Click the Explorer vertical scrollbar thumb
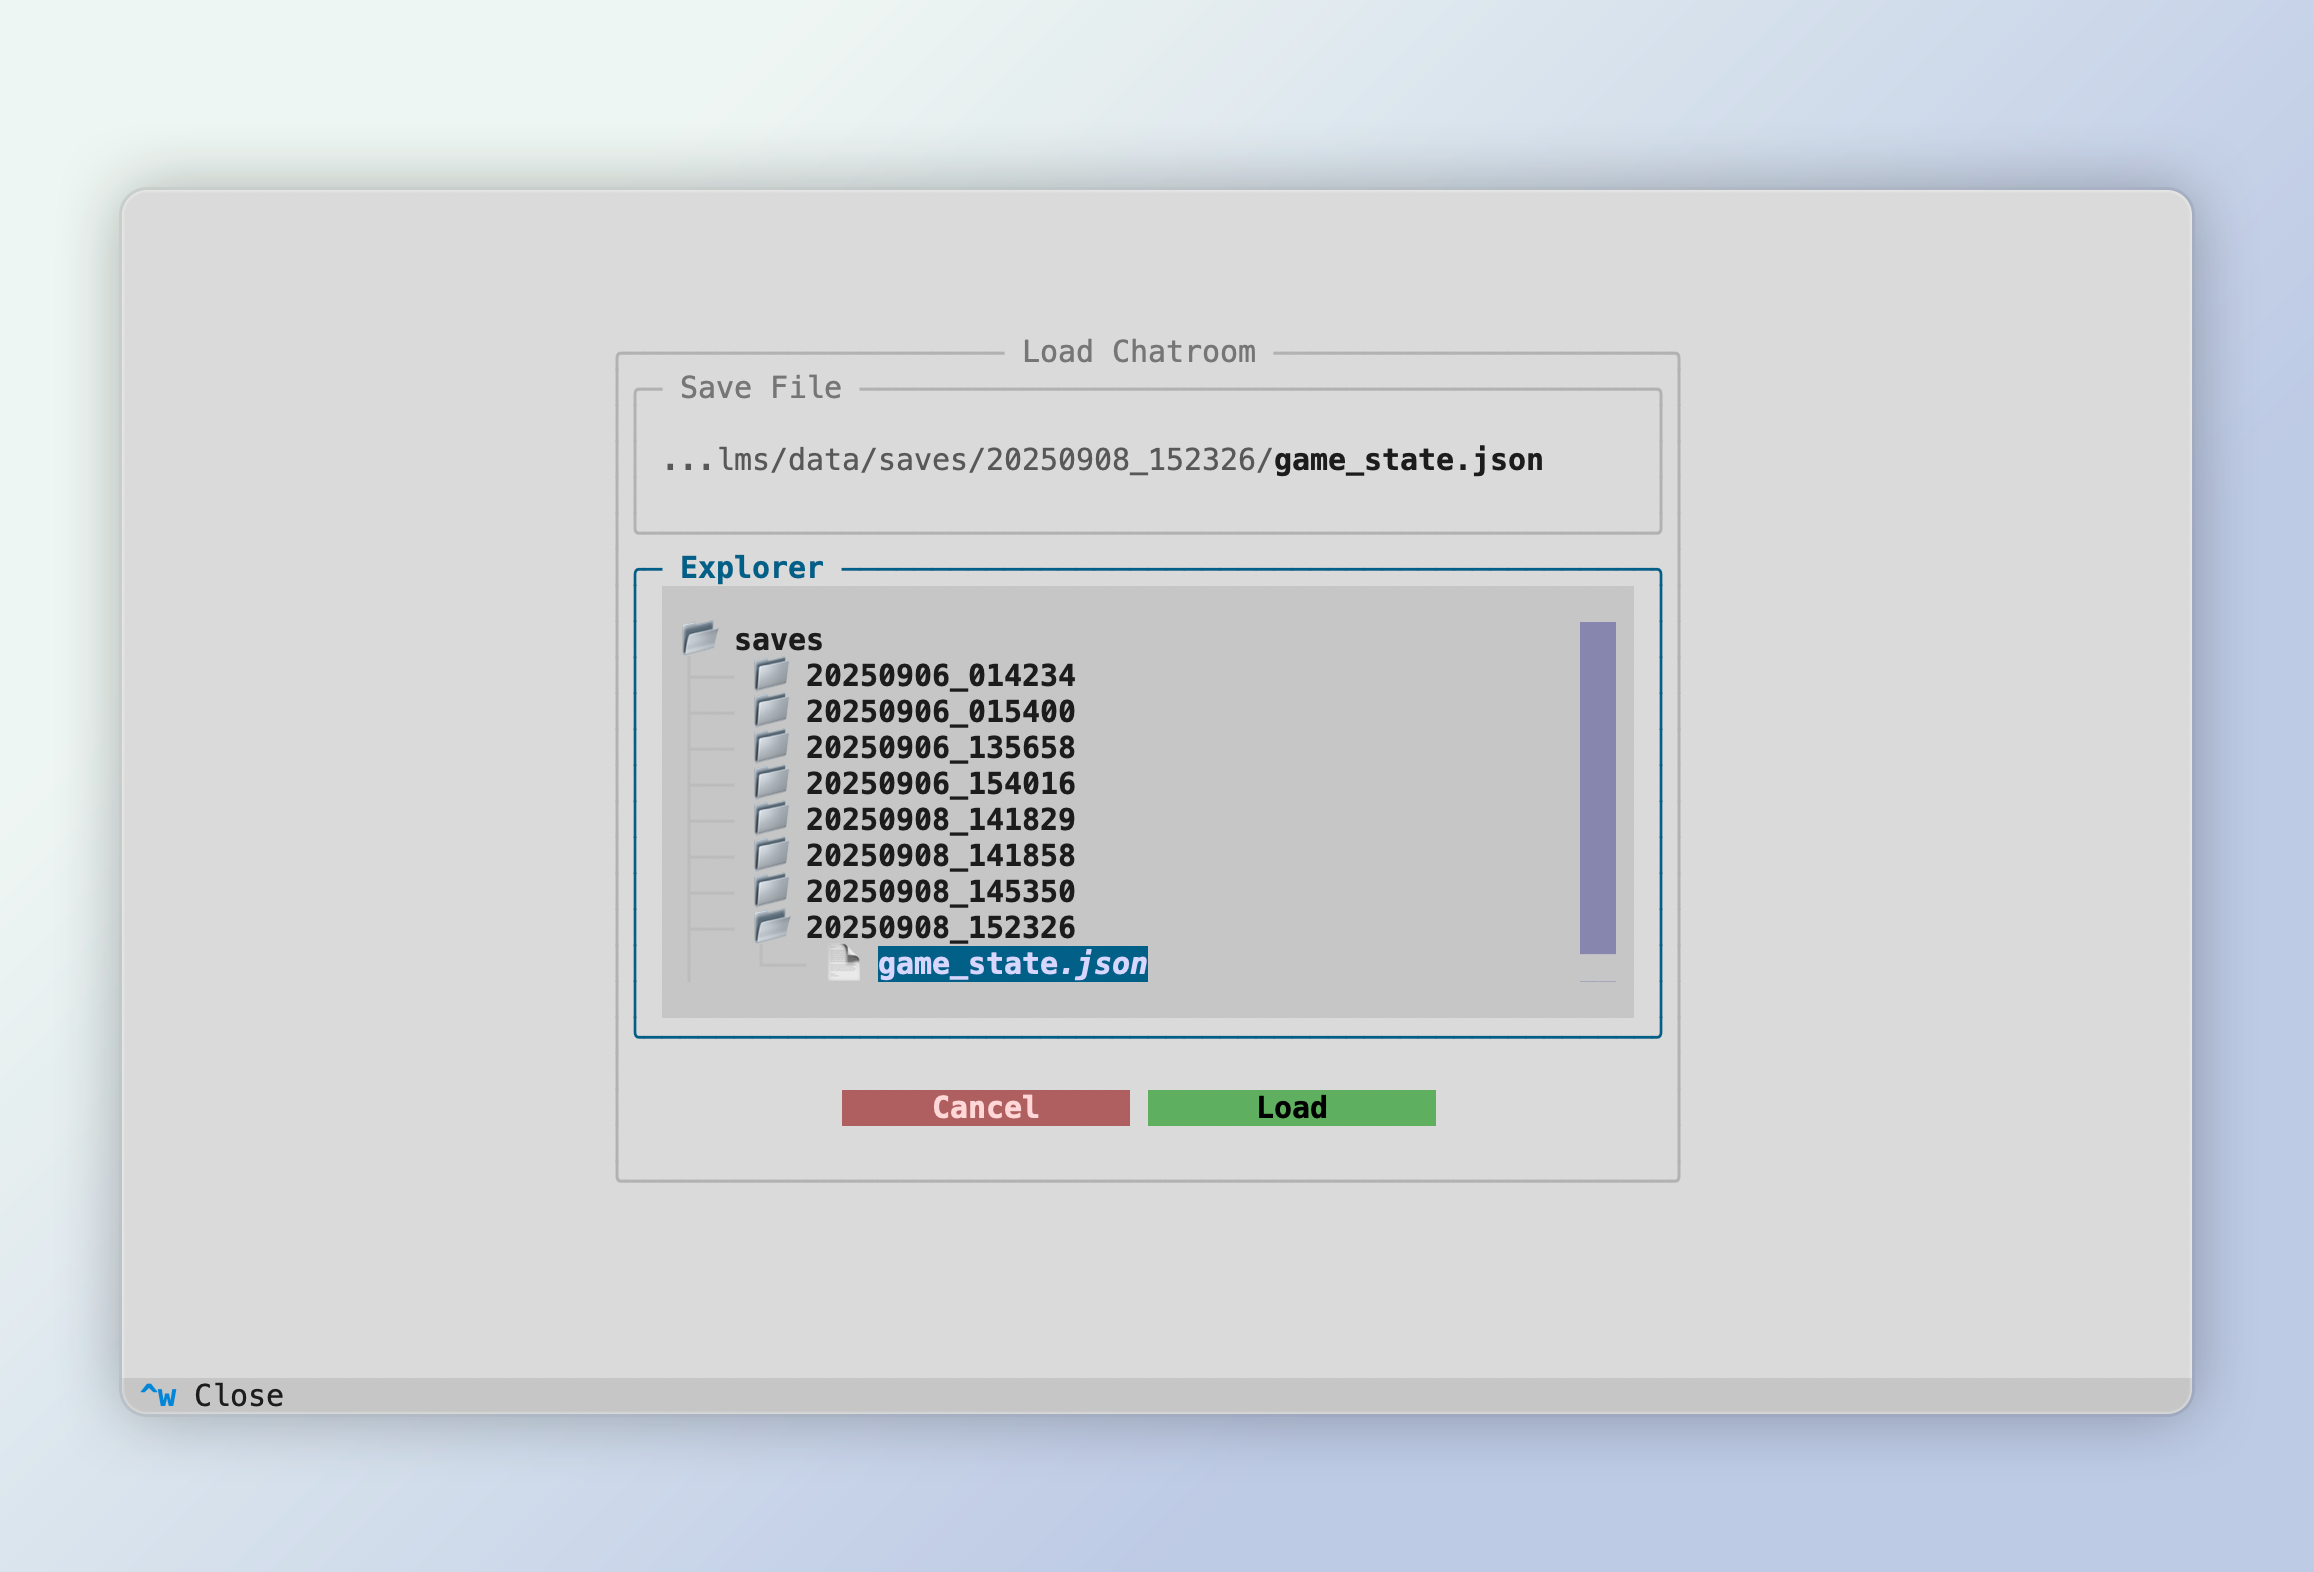Screen dimensions: 2314x1572 click(x=1597, y=787)
